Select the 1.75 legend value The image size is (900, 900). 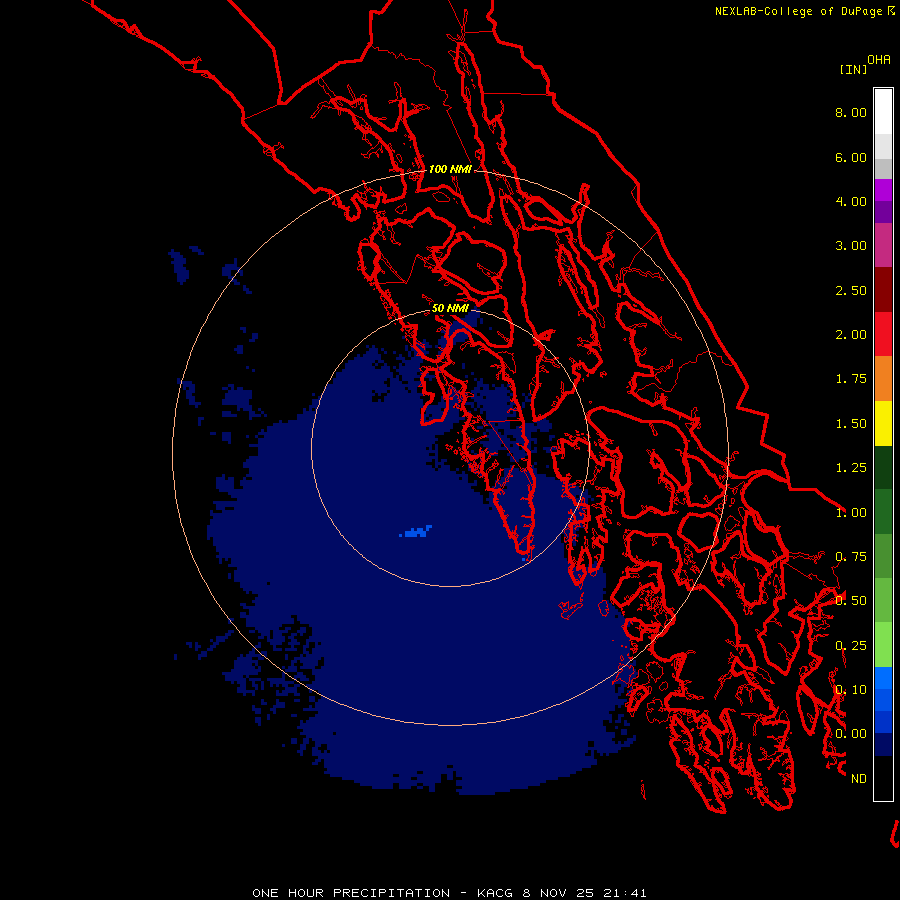(x=851, y=379)
